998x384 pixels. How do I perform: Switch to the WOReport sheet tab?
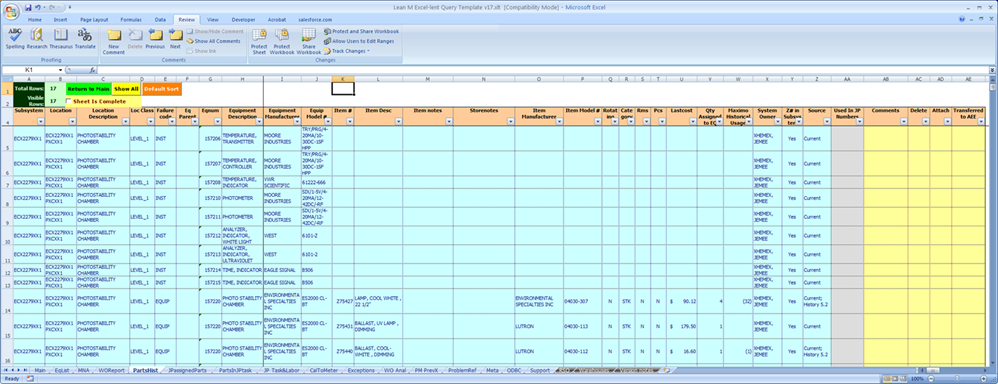pyautogui.click(x=111, y=370)
